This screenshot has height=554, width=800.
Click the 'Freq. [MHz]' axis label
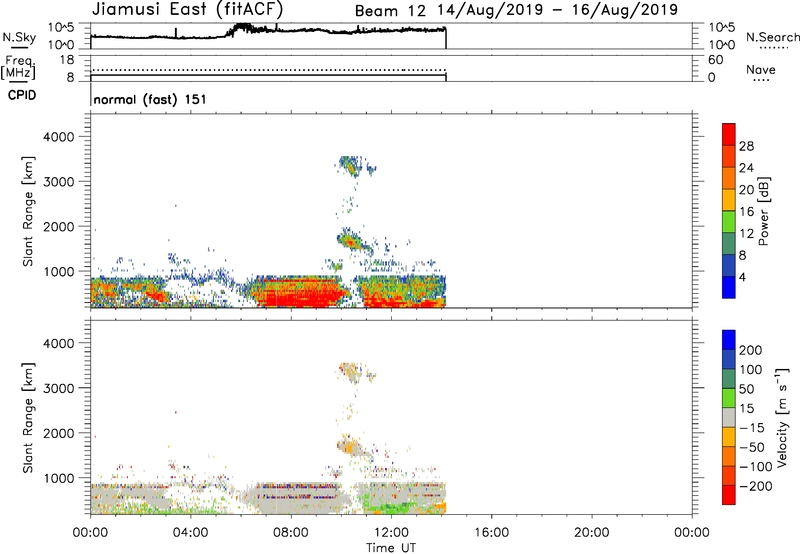[19, 67]
